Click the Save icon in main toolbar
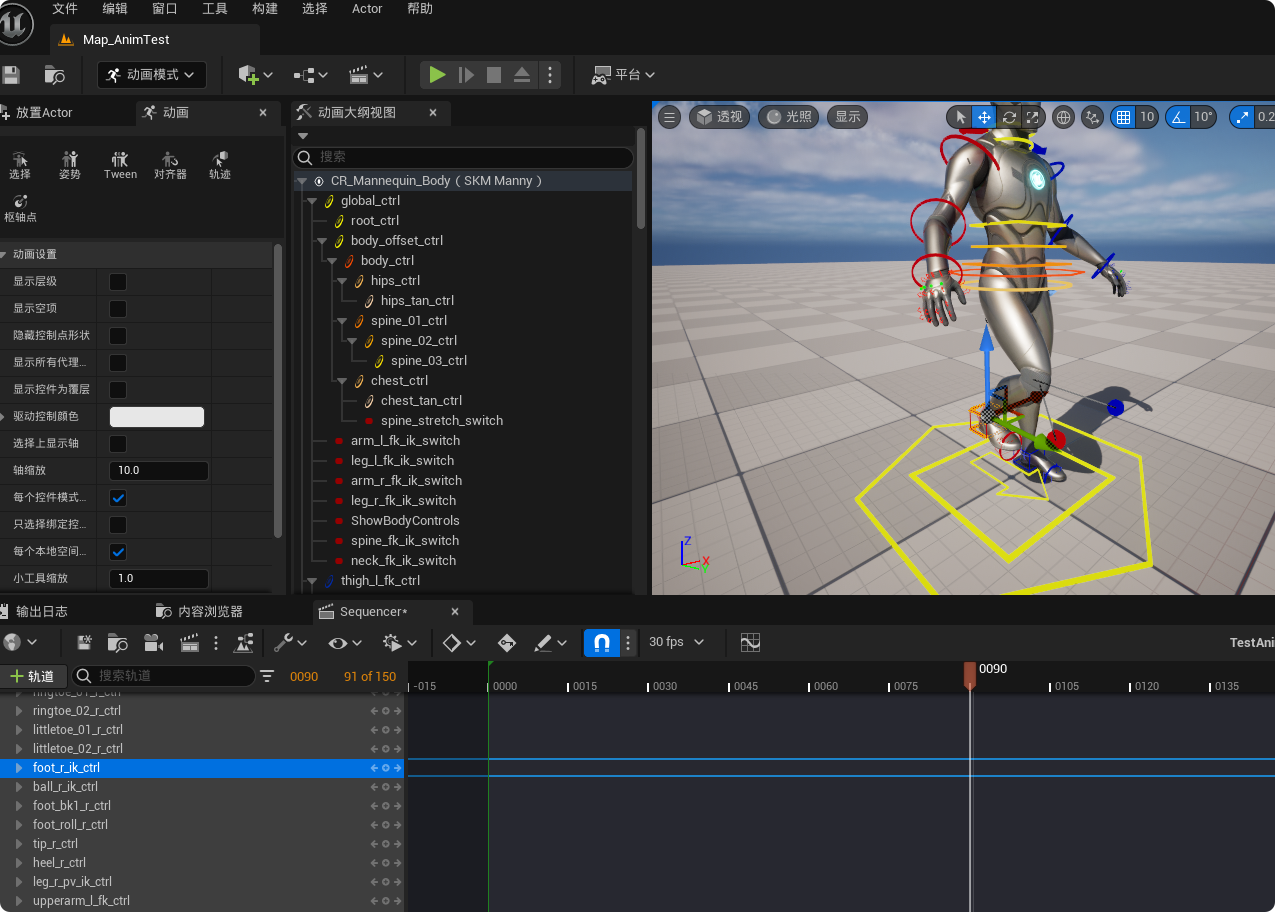This screenshot has width=1275, height=912. click(x=11, y=75)
